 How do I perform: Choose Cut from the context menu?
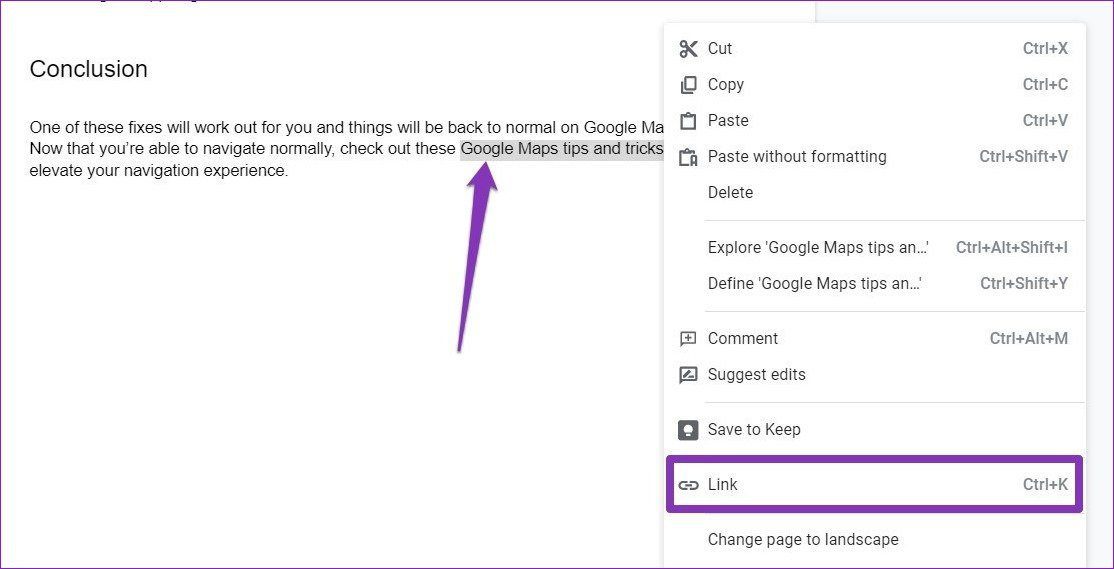[874, 48]
